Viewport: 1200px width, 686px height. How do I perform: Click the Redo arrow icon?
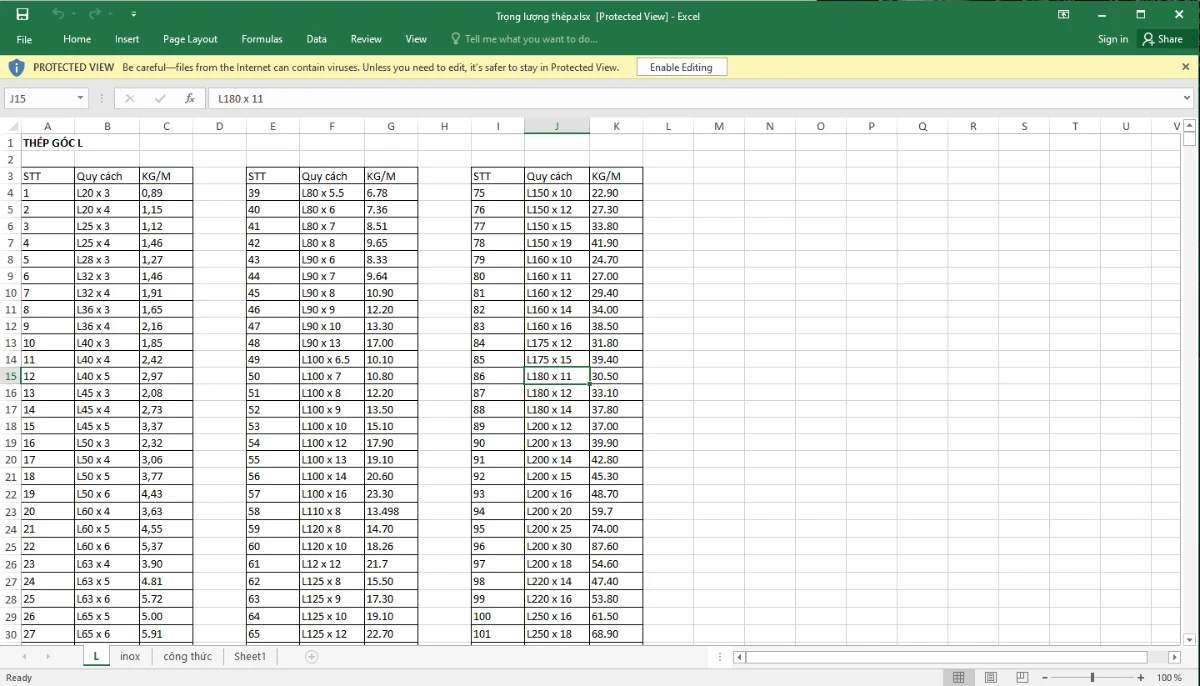pos(95,15)
